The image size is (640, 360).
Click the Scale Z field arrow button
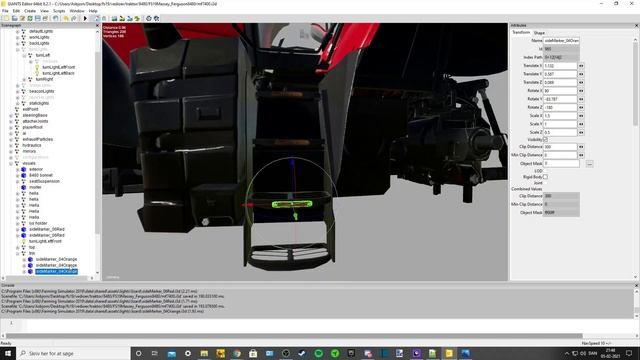[x=581, y=133]
